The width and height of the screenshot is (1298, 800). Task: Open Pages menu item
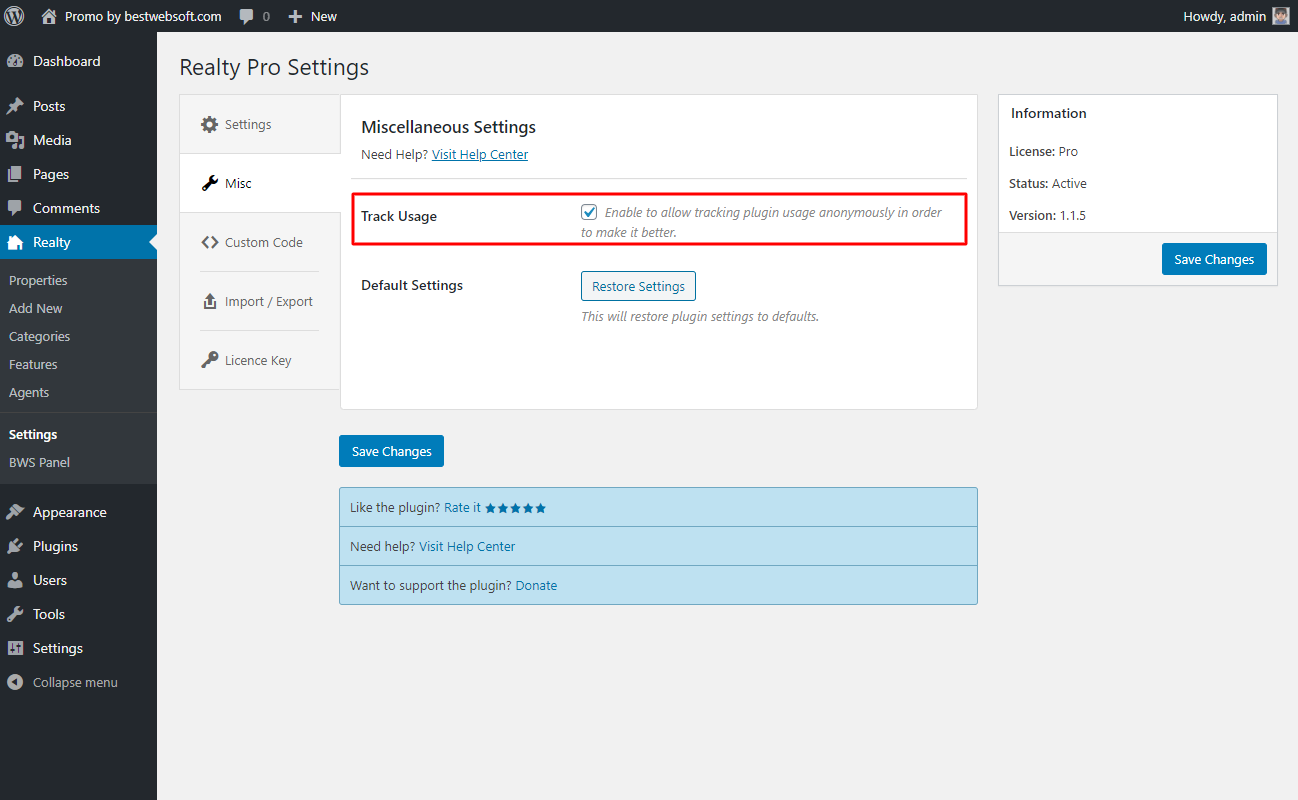coord(78,174)
